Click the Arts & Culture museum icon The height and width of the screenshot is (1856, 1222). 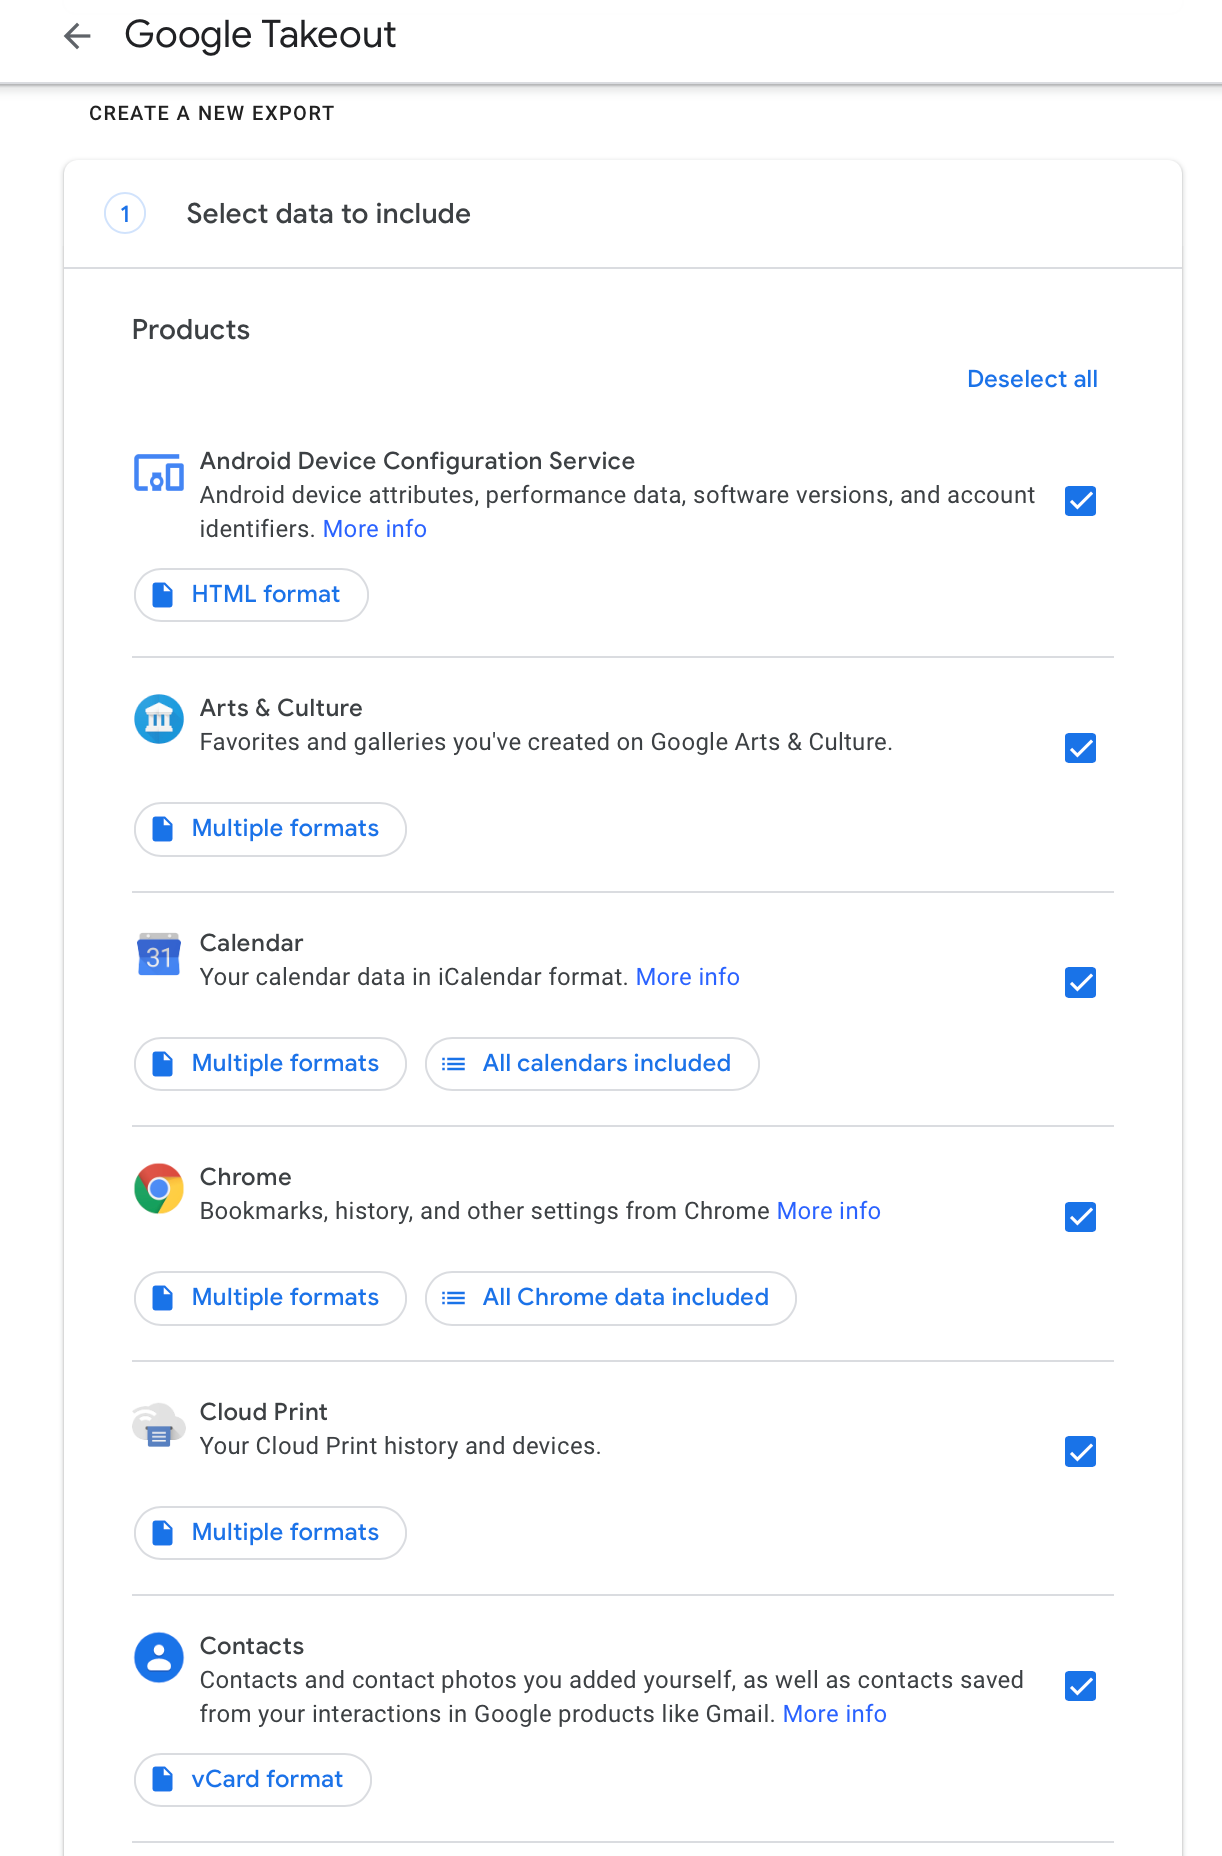coord(159,719)
